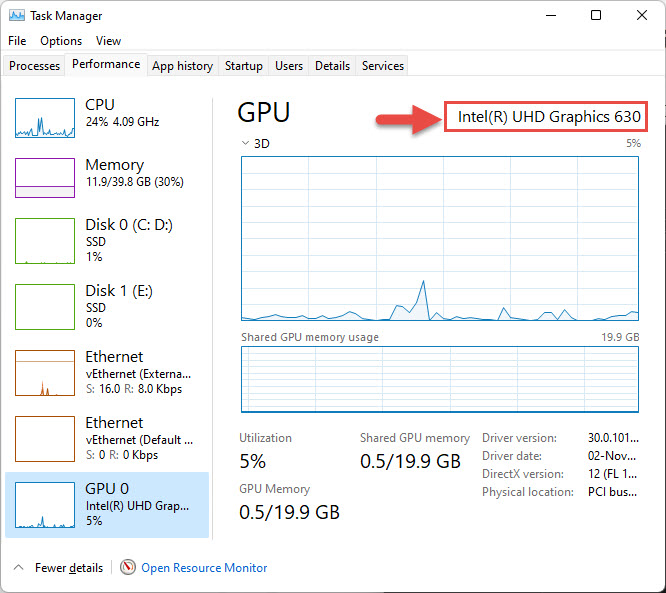Select the vEthernet (External) network entry
The image size is (666, 593).
[107, 373]
